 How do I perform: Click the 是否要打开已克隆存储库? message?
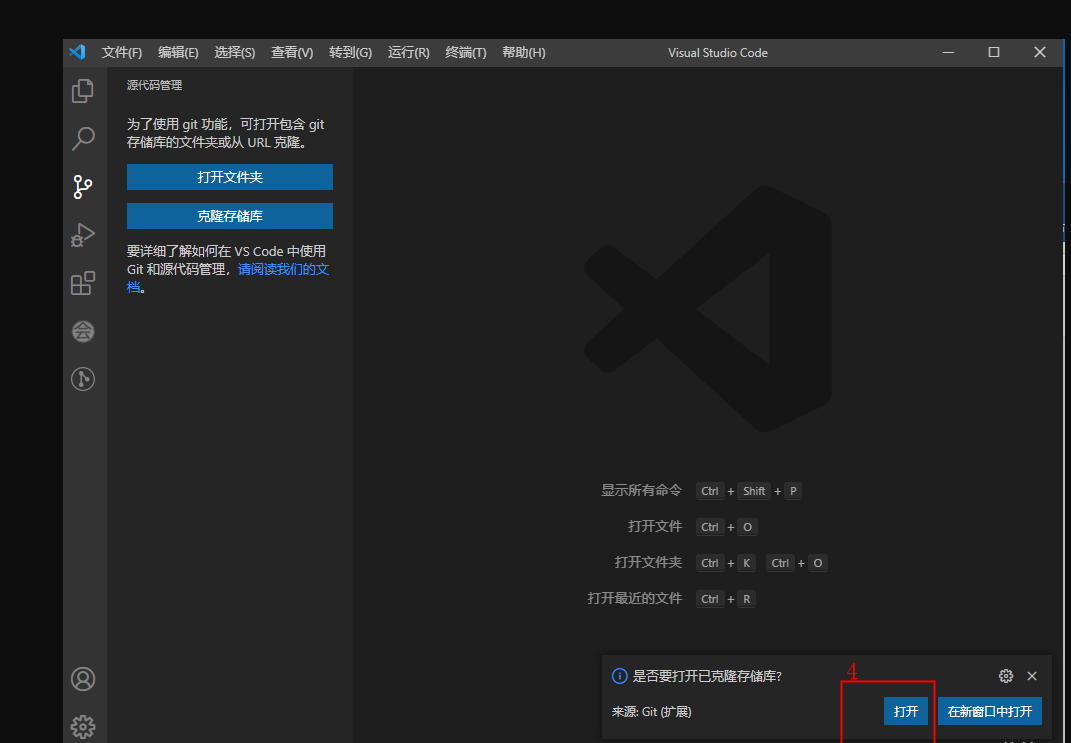pos(707,676)
